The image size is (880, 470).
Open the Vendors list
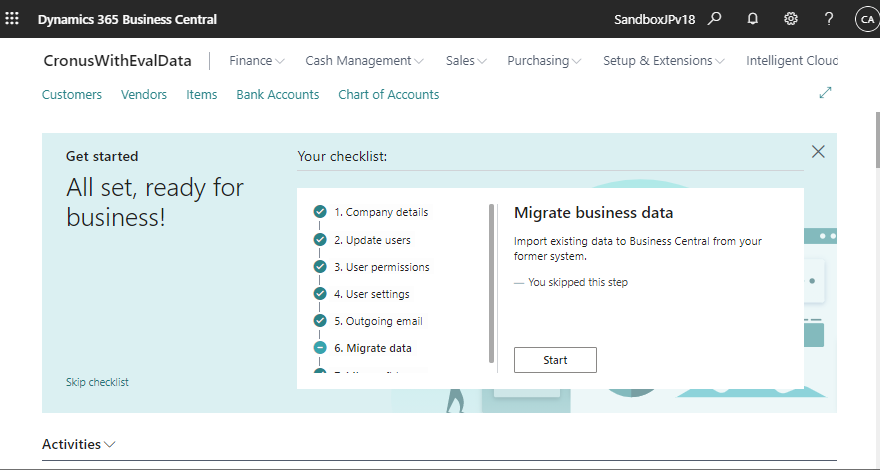pyautogui.click(x=144, y=94)
